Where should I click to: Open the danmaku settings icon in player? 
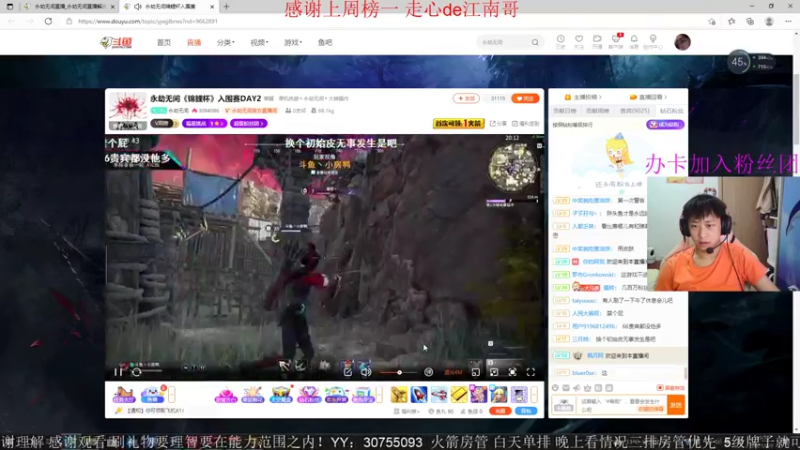[347, 372]
